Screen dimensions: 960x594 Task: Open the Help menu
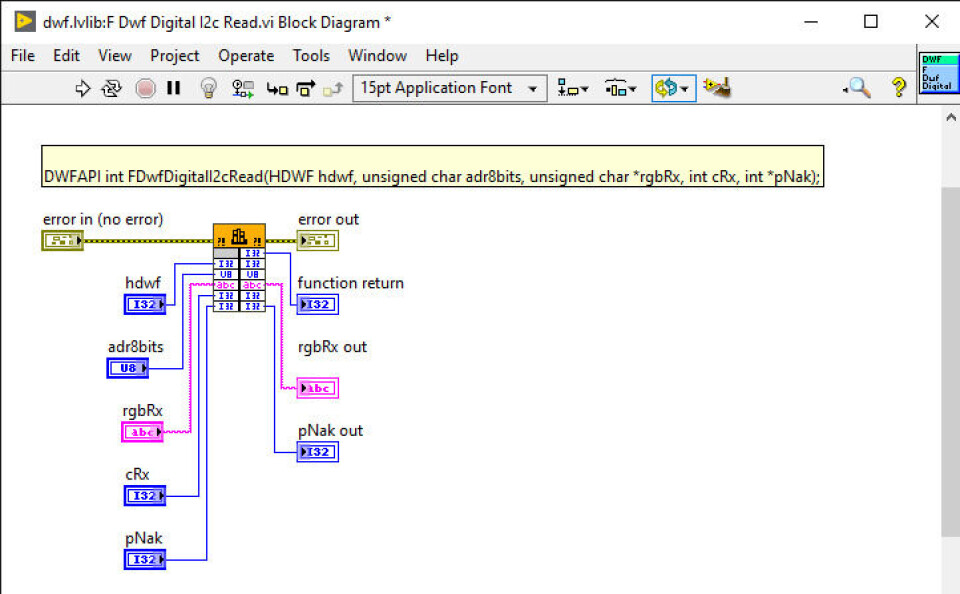[441, 56]
